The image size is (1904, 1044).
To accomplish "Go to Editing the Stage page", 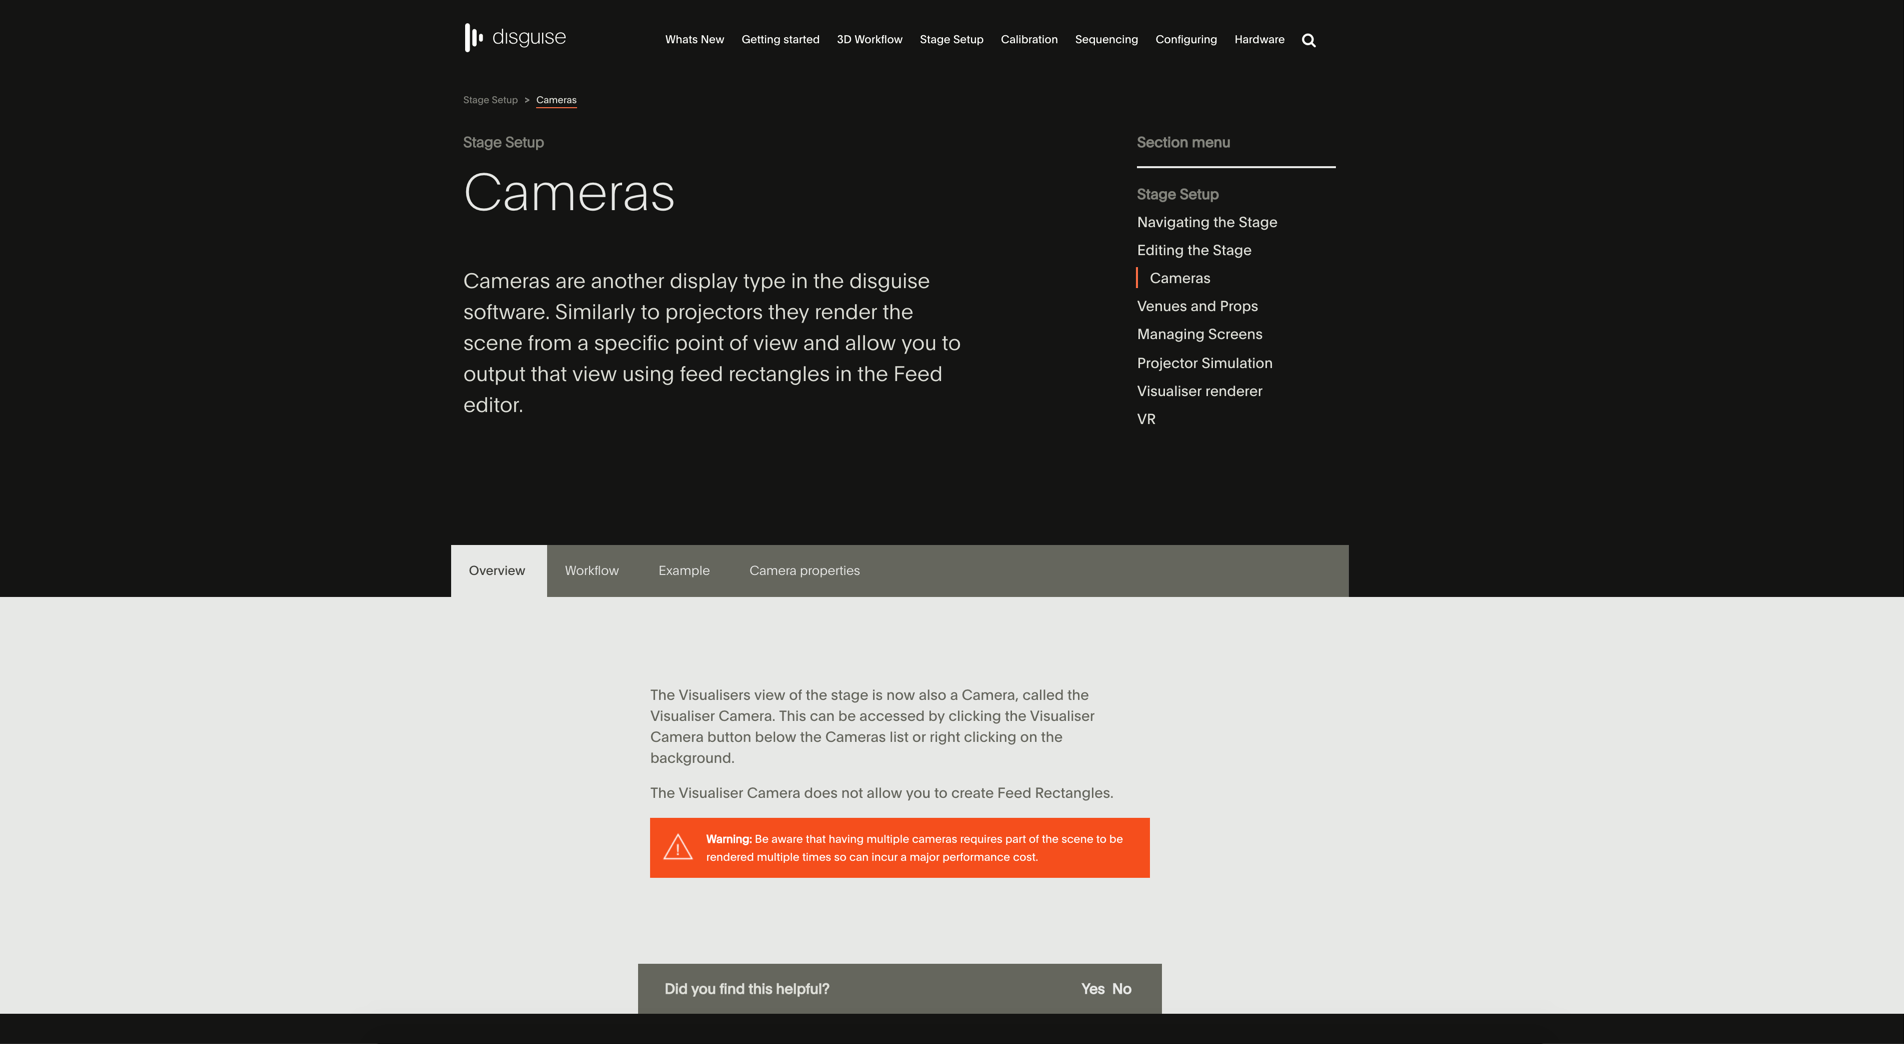I will click(1194, 250).
